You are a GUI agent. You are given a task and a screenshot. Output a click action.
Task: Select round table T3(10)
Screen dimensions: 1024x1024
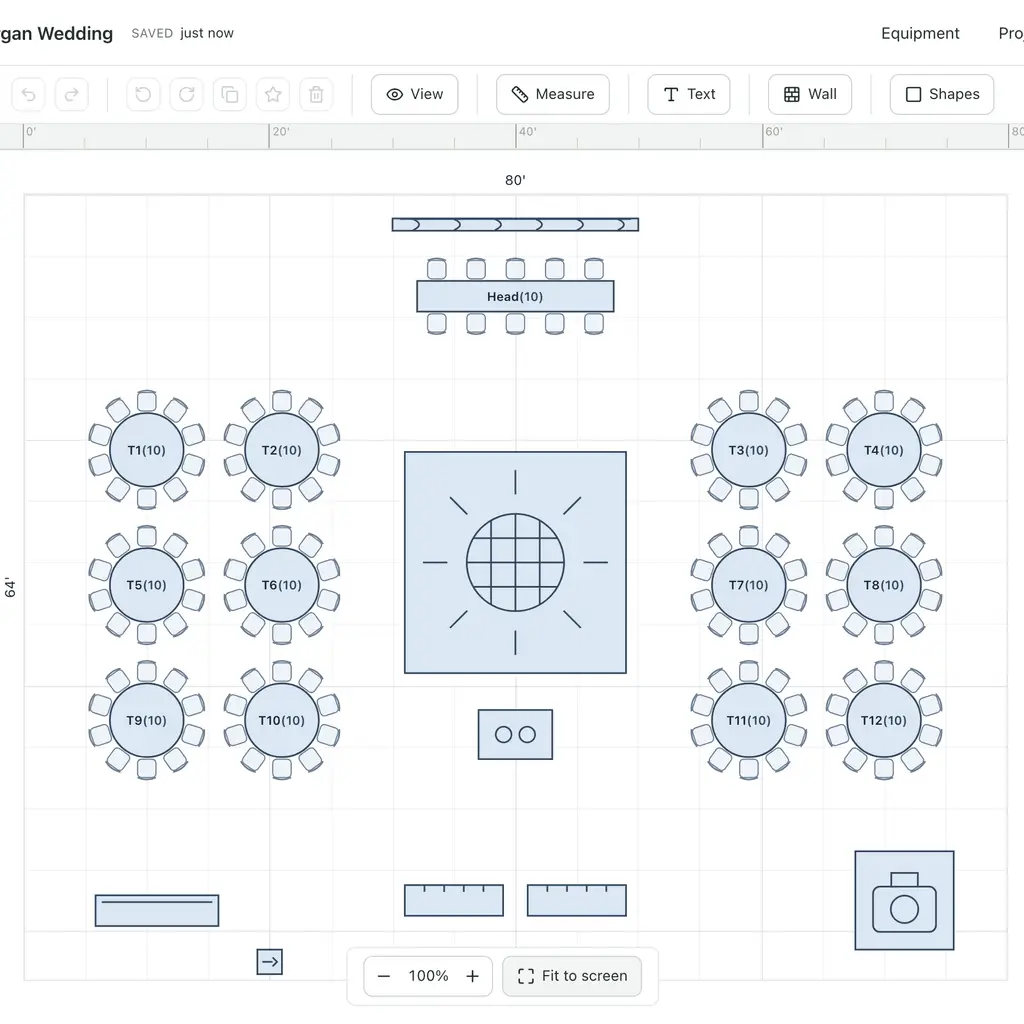click(749, 450)
